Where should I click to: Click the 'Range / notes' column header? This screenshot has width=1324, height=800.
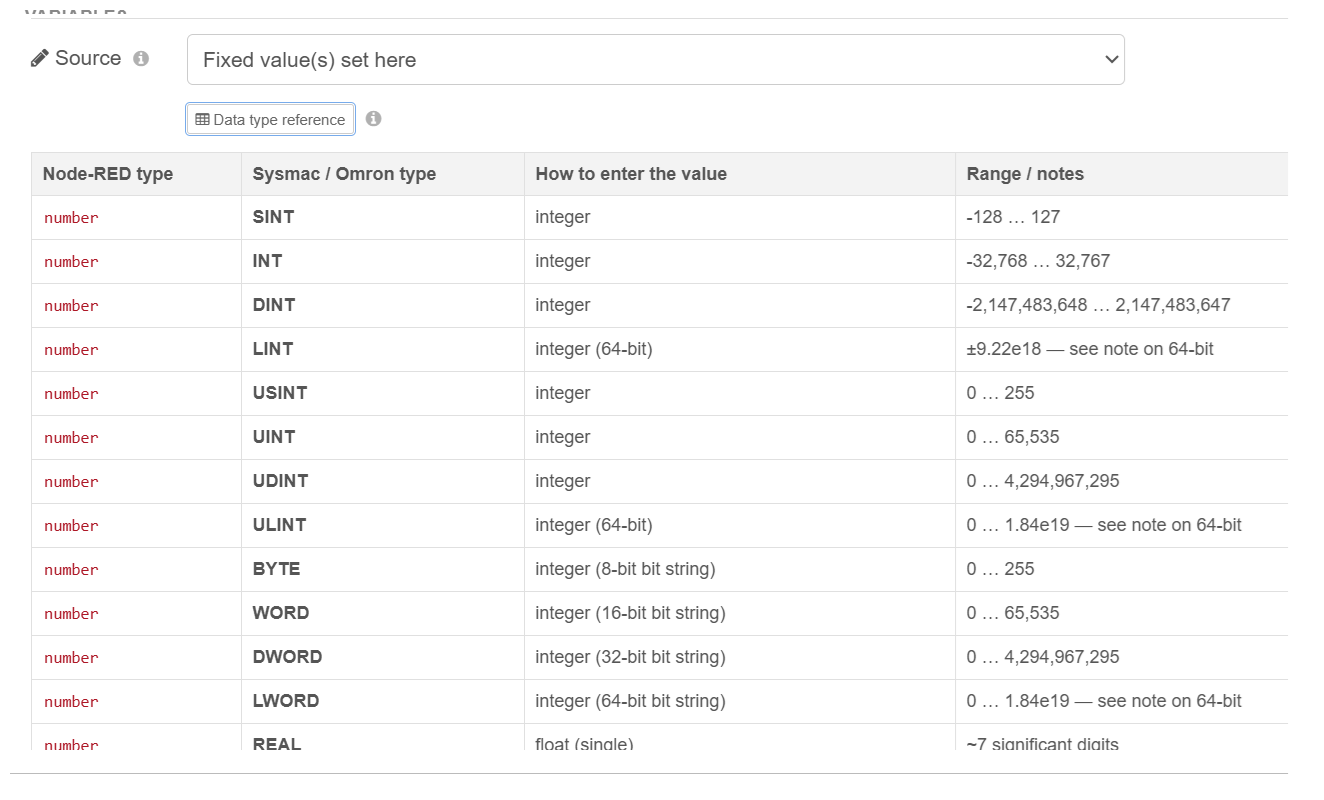pos(1121,174)
